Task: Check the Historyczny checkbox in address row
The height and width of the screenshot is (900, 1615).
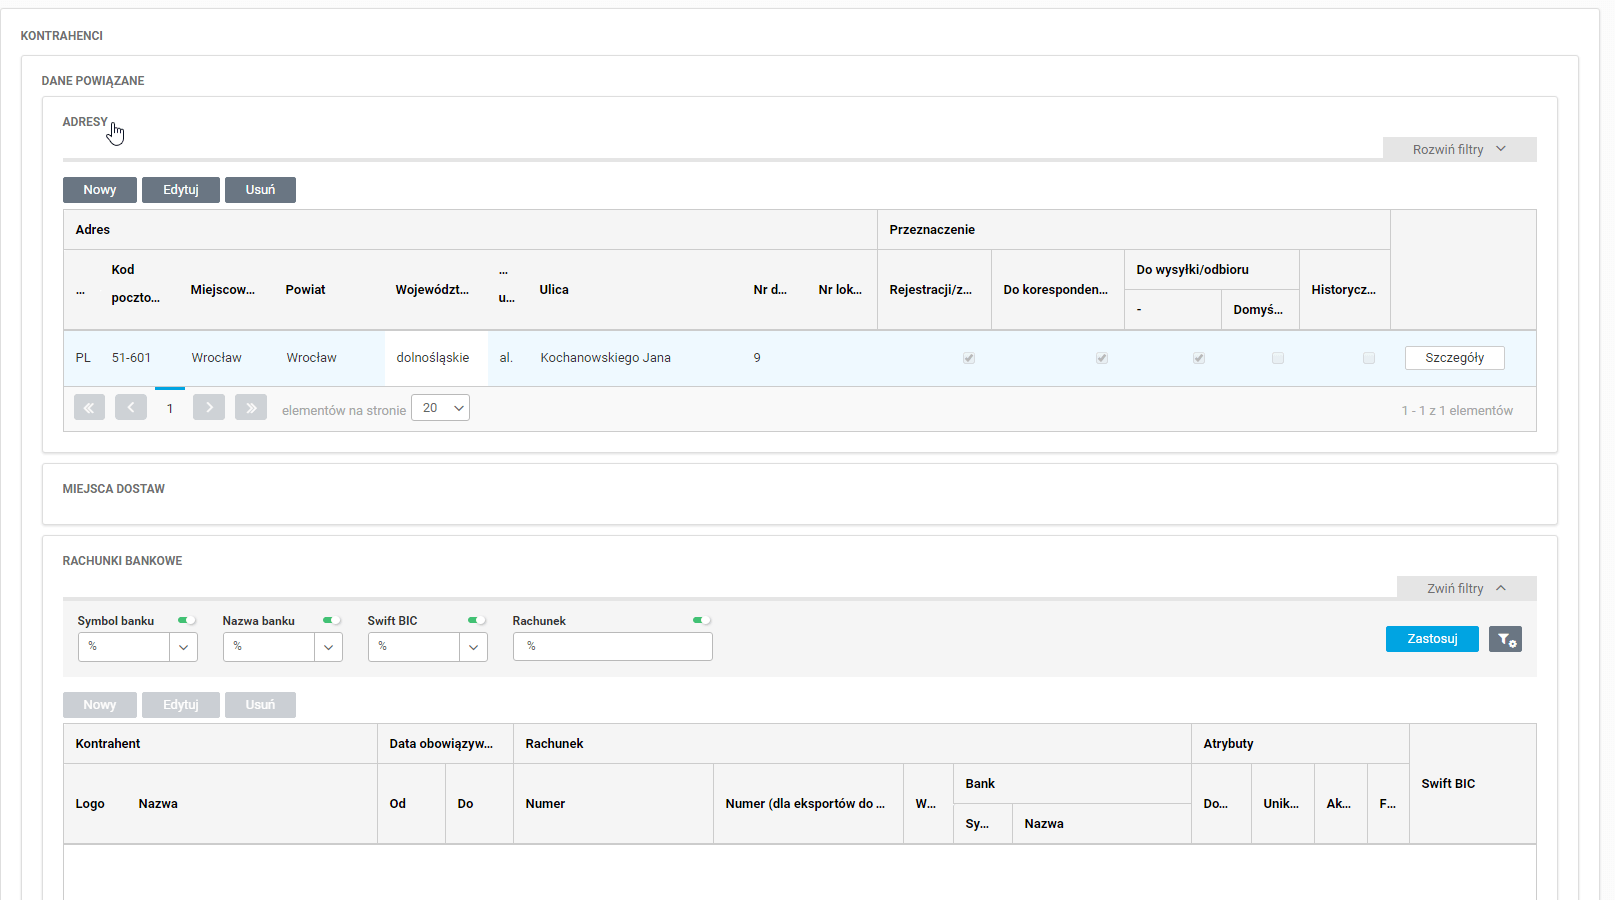Action: tap(1369, 358)
